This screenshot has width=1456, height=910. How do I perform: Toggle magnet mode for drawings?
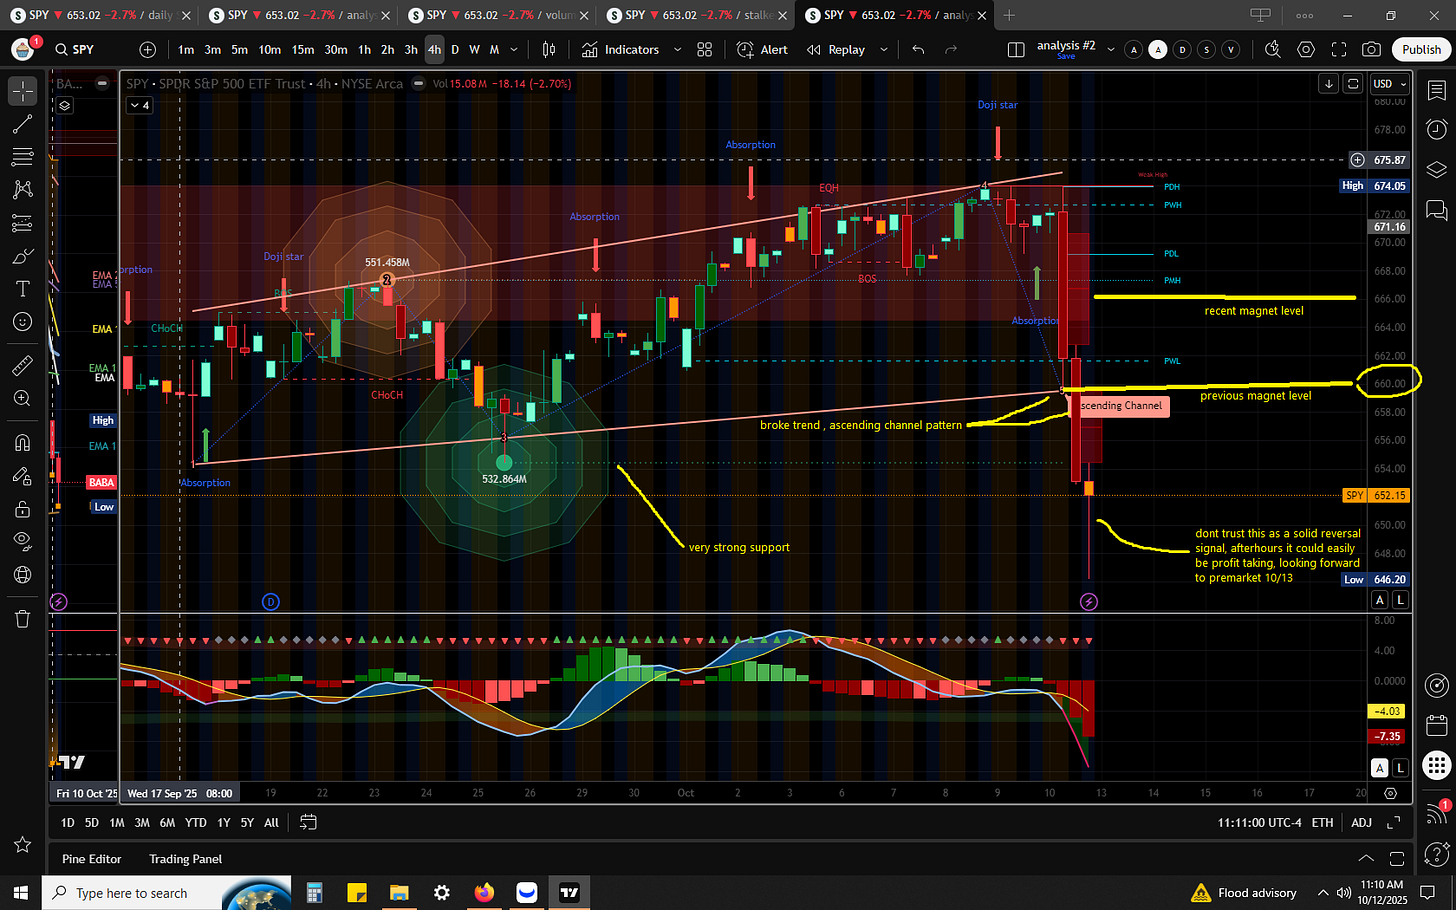coord(23,443)
